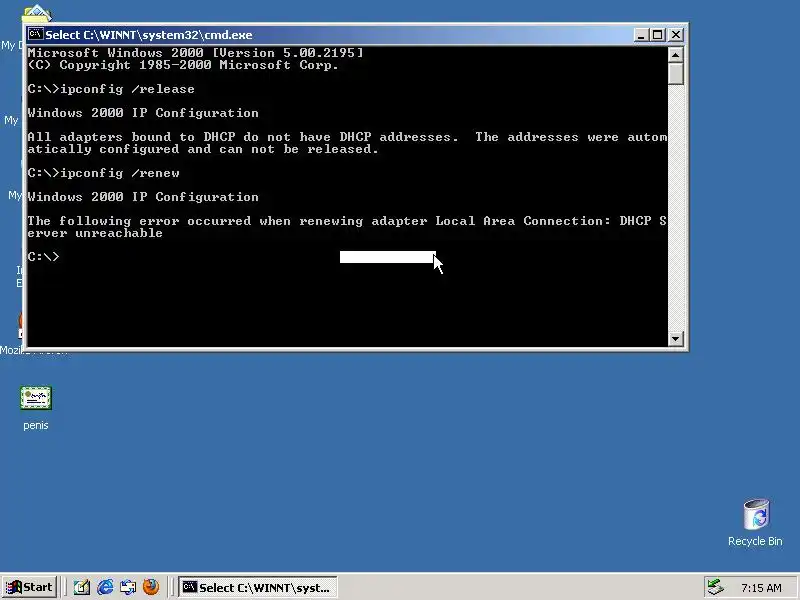Click the console vertical scrollbar thumb

click(676, 73)
